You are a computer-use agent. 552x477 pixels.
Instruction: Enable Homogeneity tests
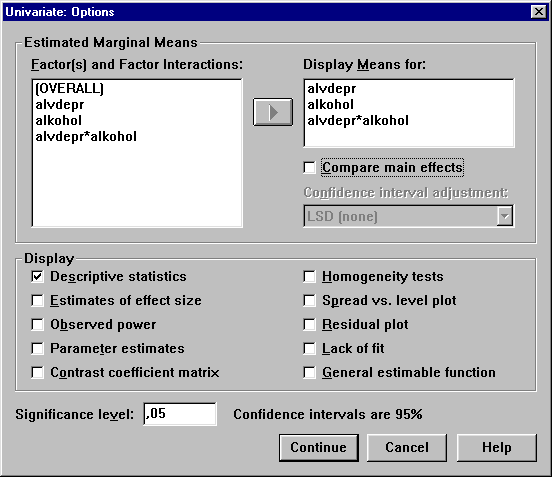pyautogui.click(x=309, y=277)
